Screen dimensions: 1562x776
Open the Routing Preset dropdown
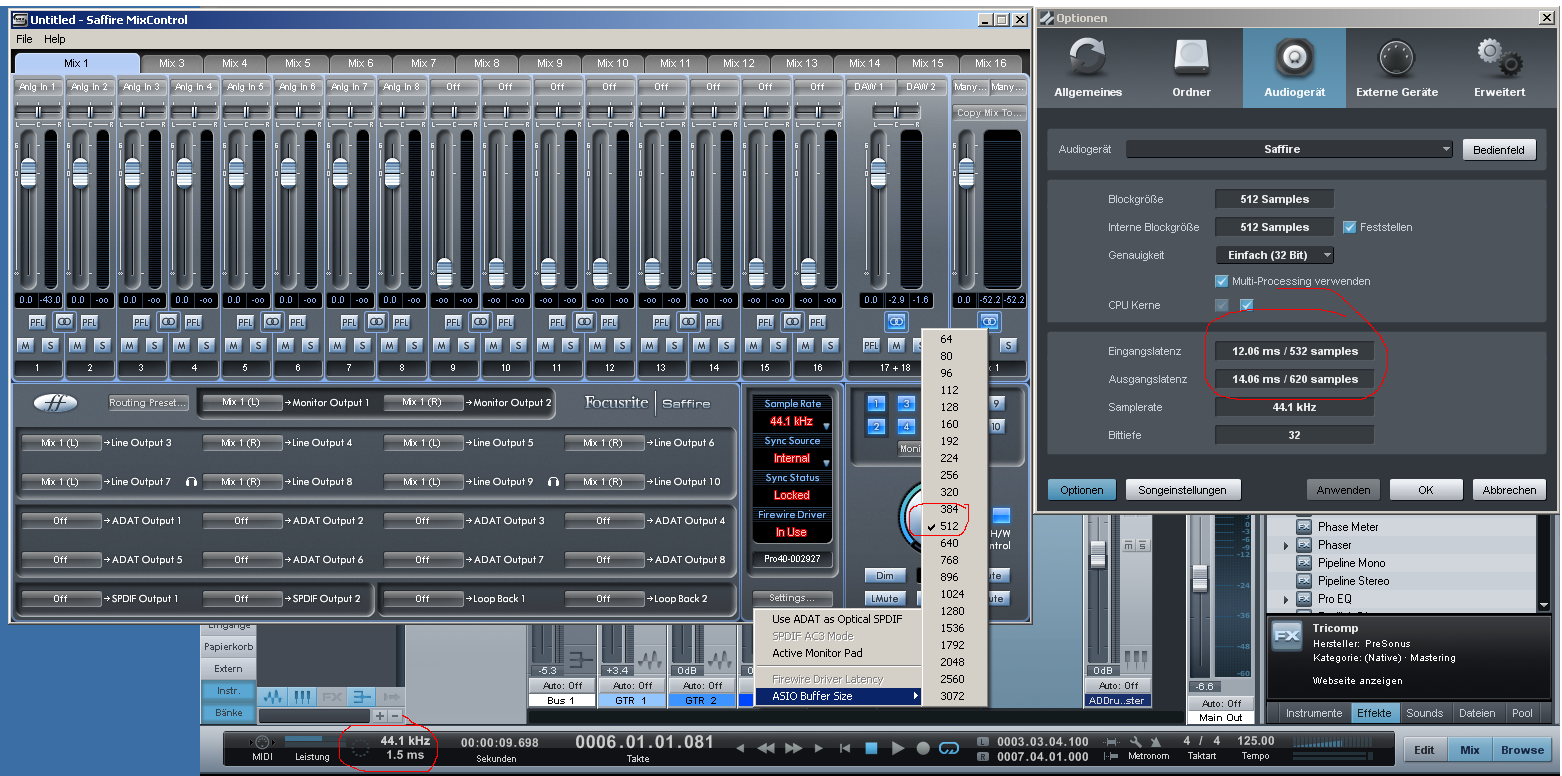tap(148, 403)
